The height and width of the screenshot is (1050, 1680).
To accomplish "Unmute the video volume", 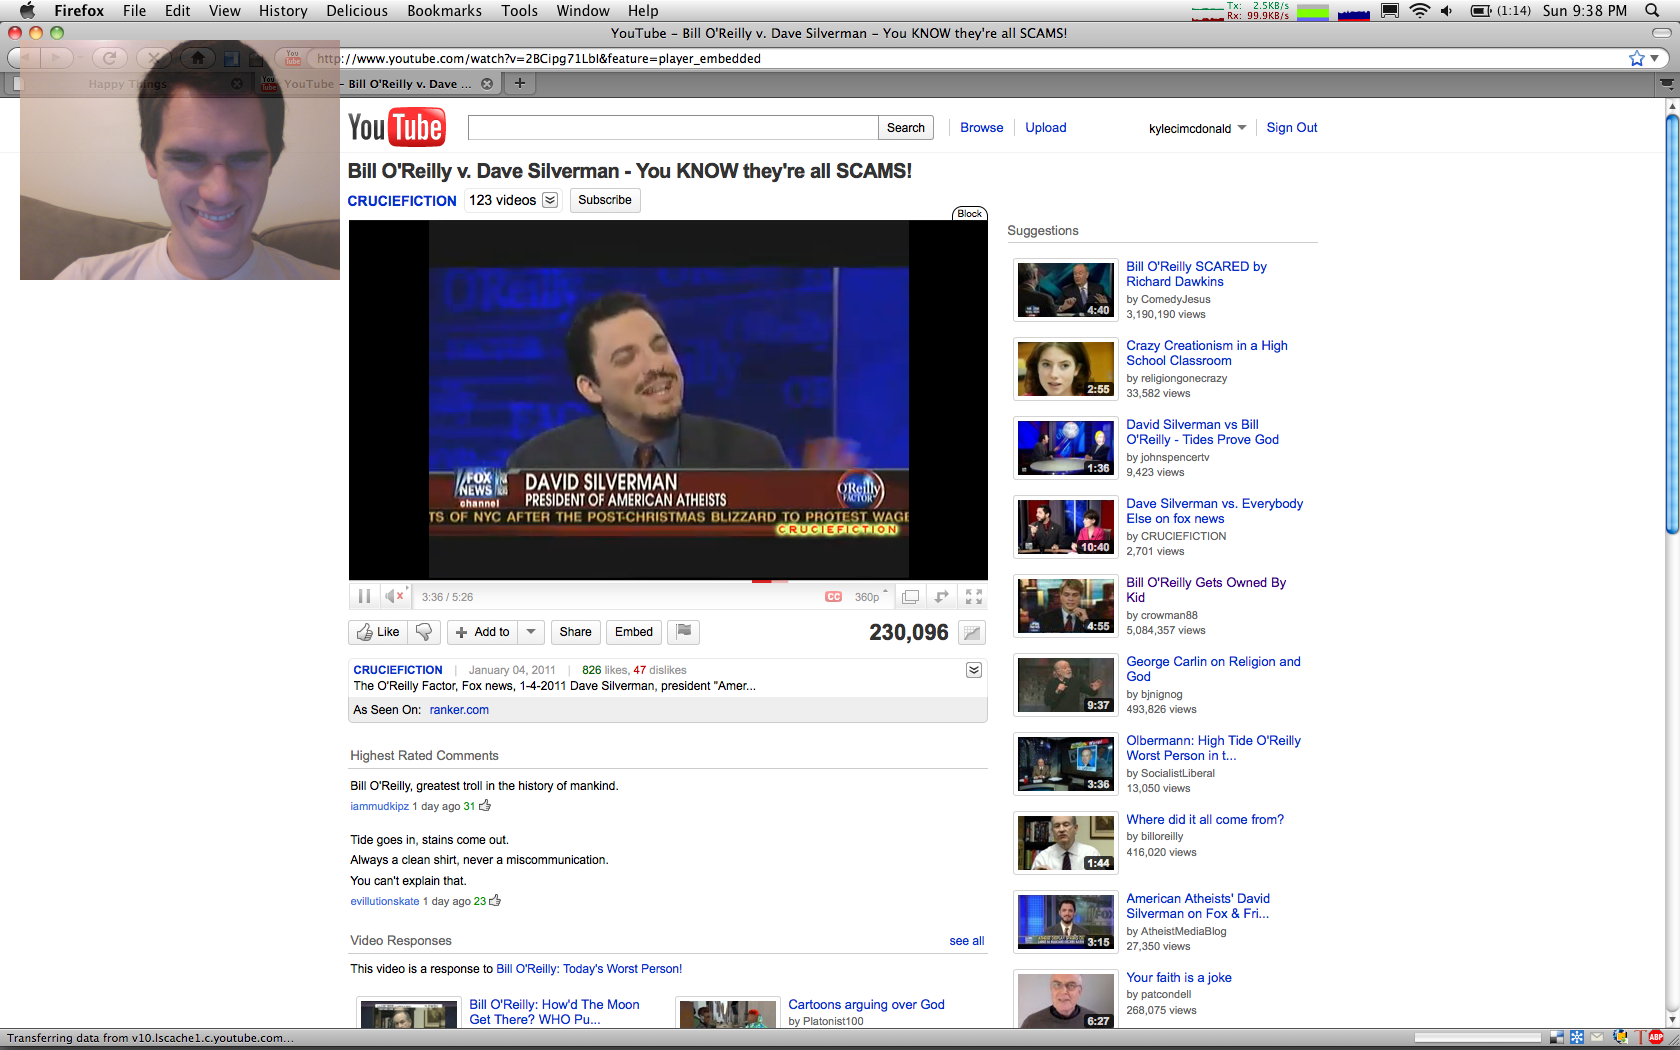I will 394,597.
